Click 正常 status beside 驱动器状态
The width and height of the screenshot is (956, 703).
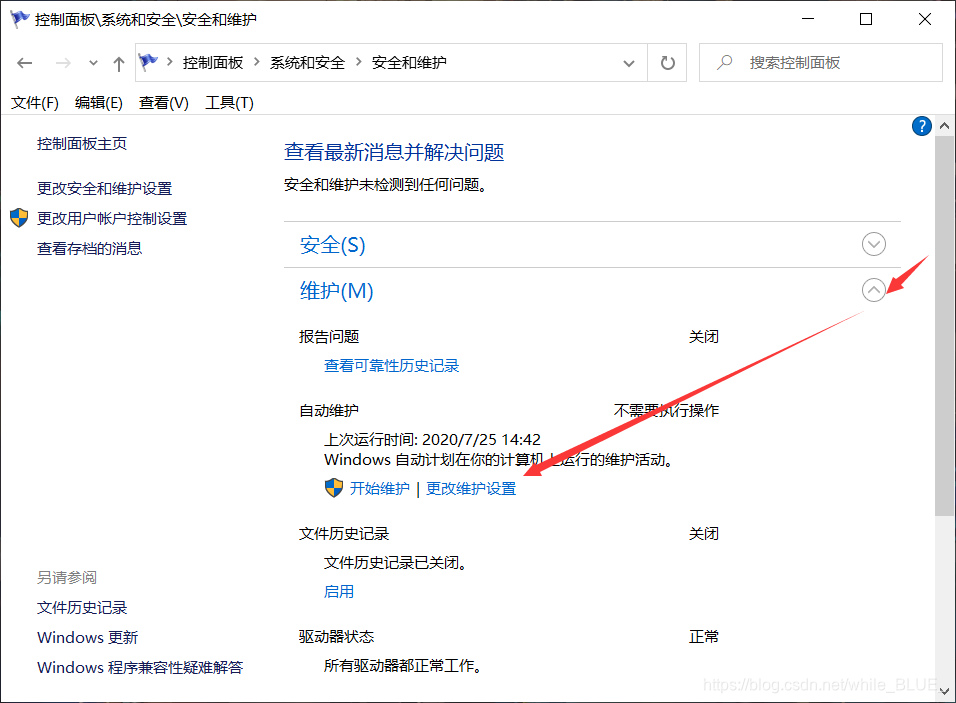tap(704, 637)
